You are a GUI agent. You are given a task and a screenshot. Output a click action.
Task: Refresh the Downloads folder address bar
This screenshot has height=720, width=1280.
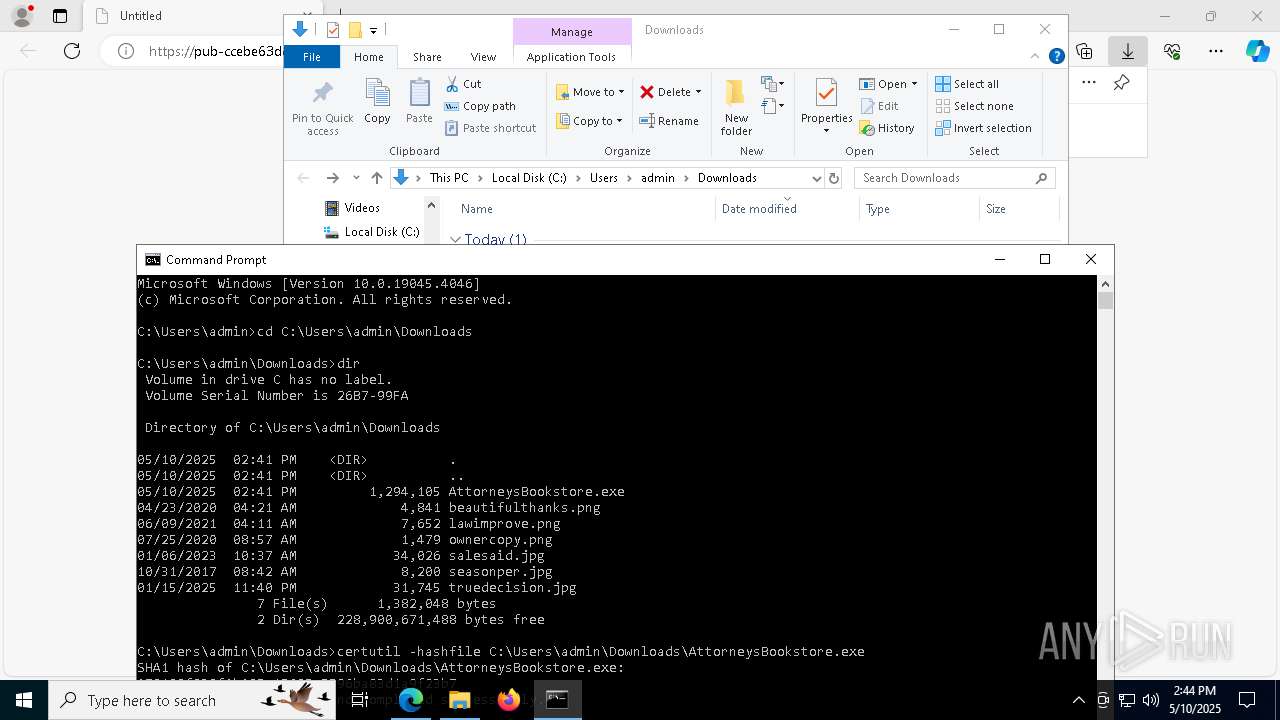click(x=834, y=178)
